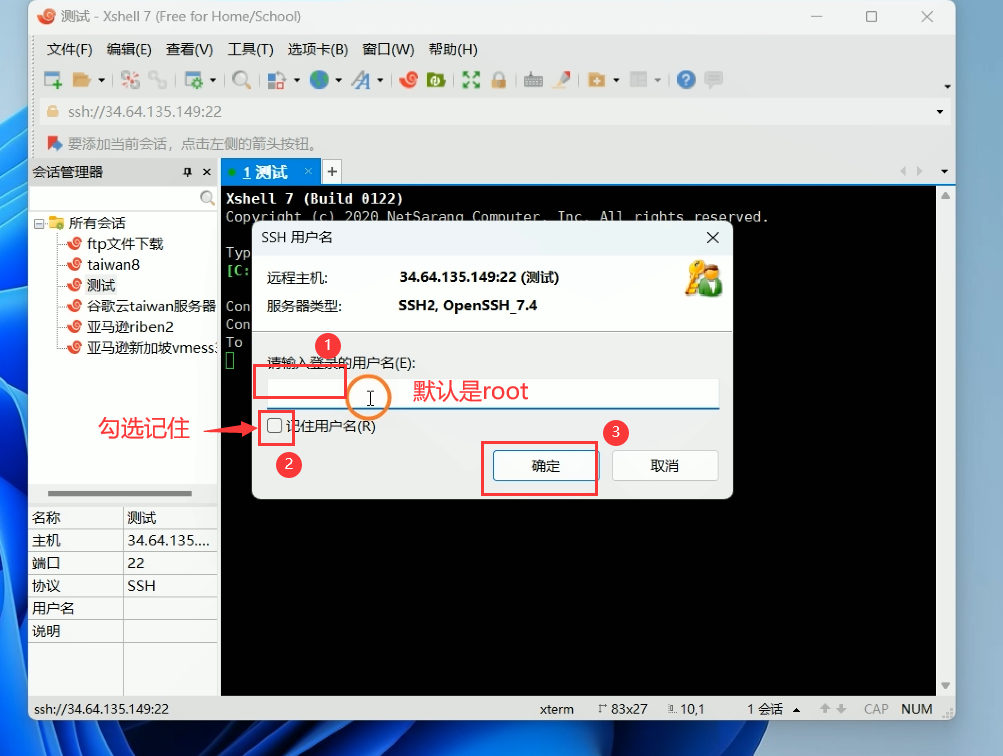The width and height of the screenshot is (1003, 756).
Task: Open the blue Help question icon
Action: 686,80
